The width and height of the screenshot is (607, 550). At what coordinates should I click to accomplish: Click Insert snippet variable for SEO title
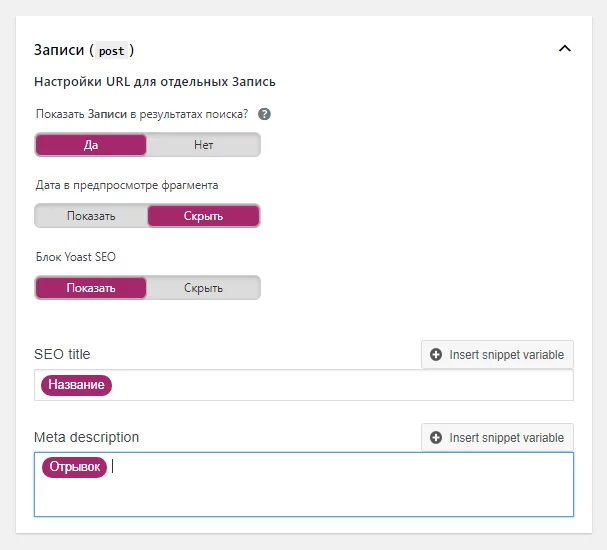pyautogui.click(x=497, y=355)
